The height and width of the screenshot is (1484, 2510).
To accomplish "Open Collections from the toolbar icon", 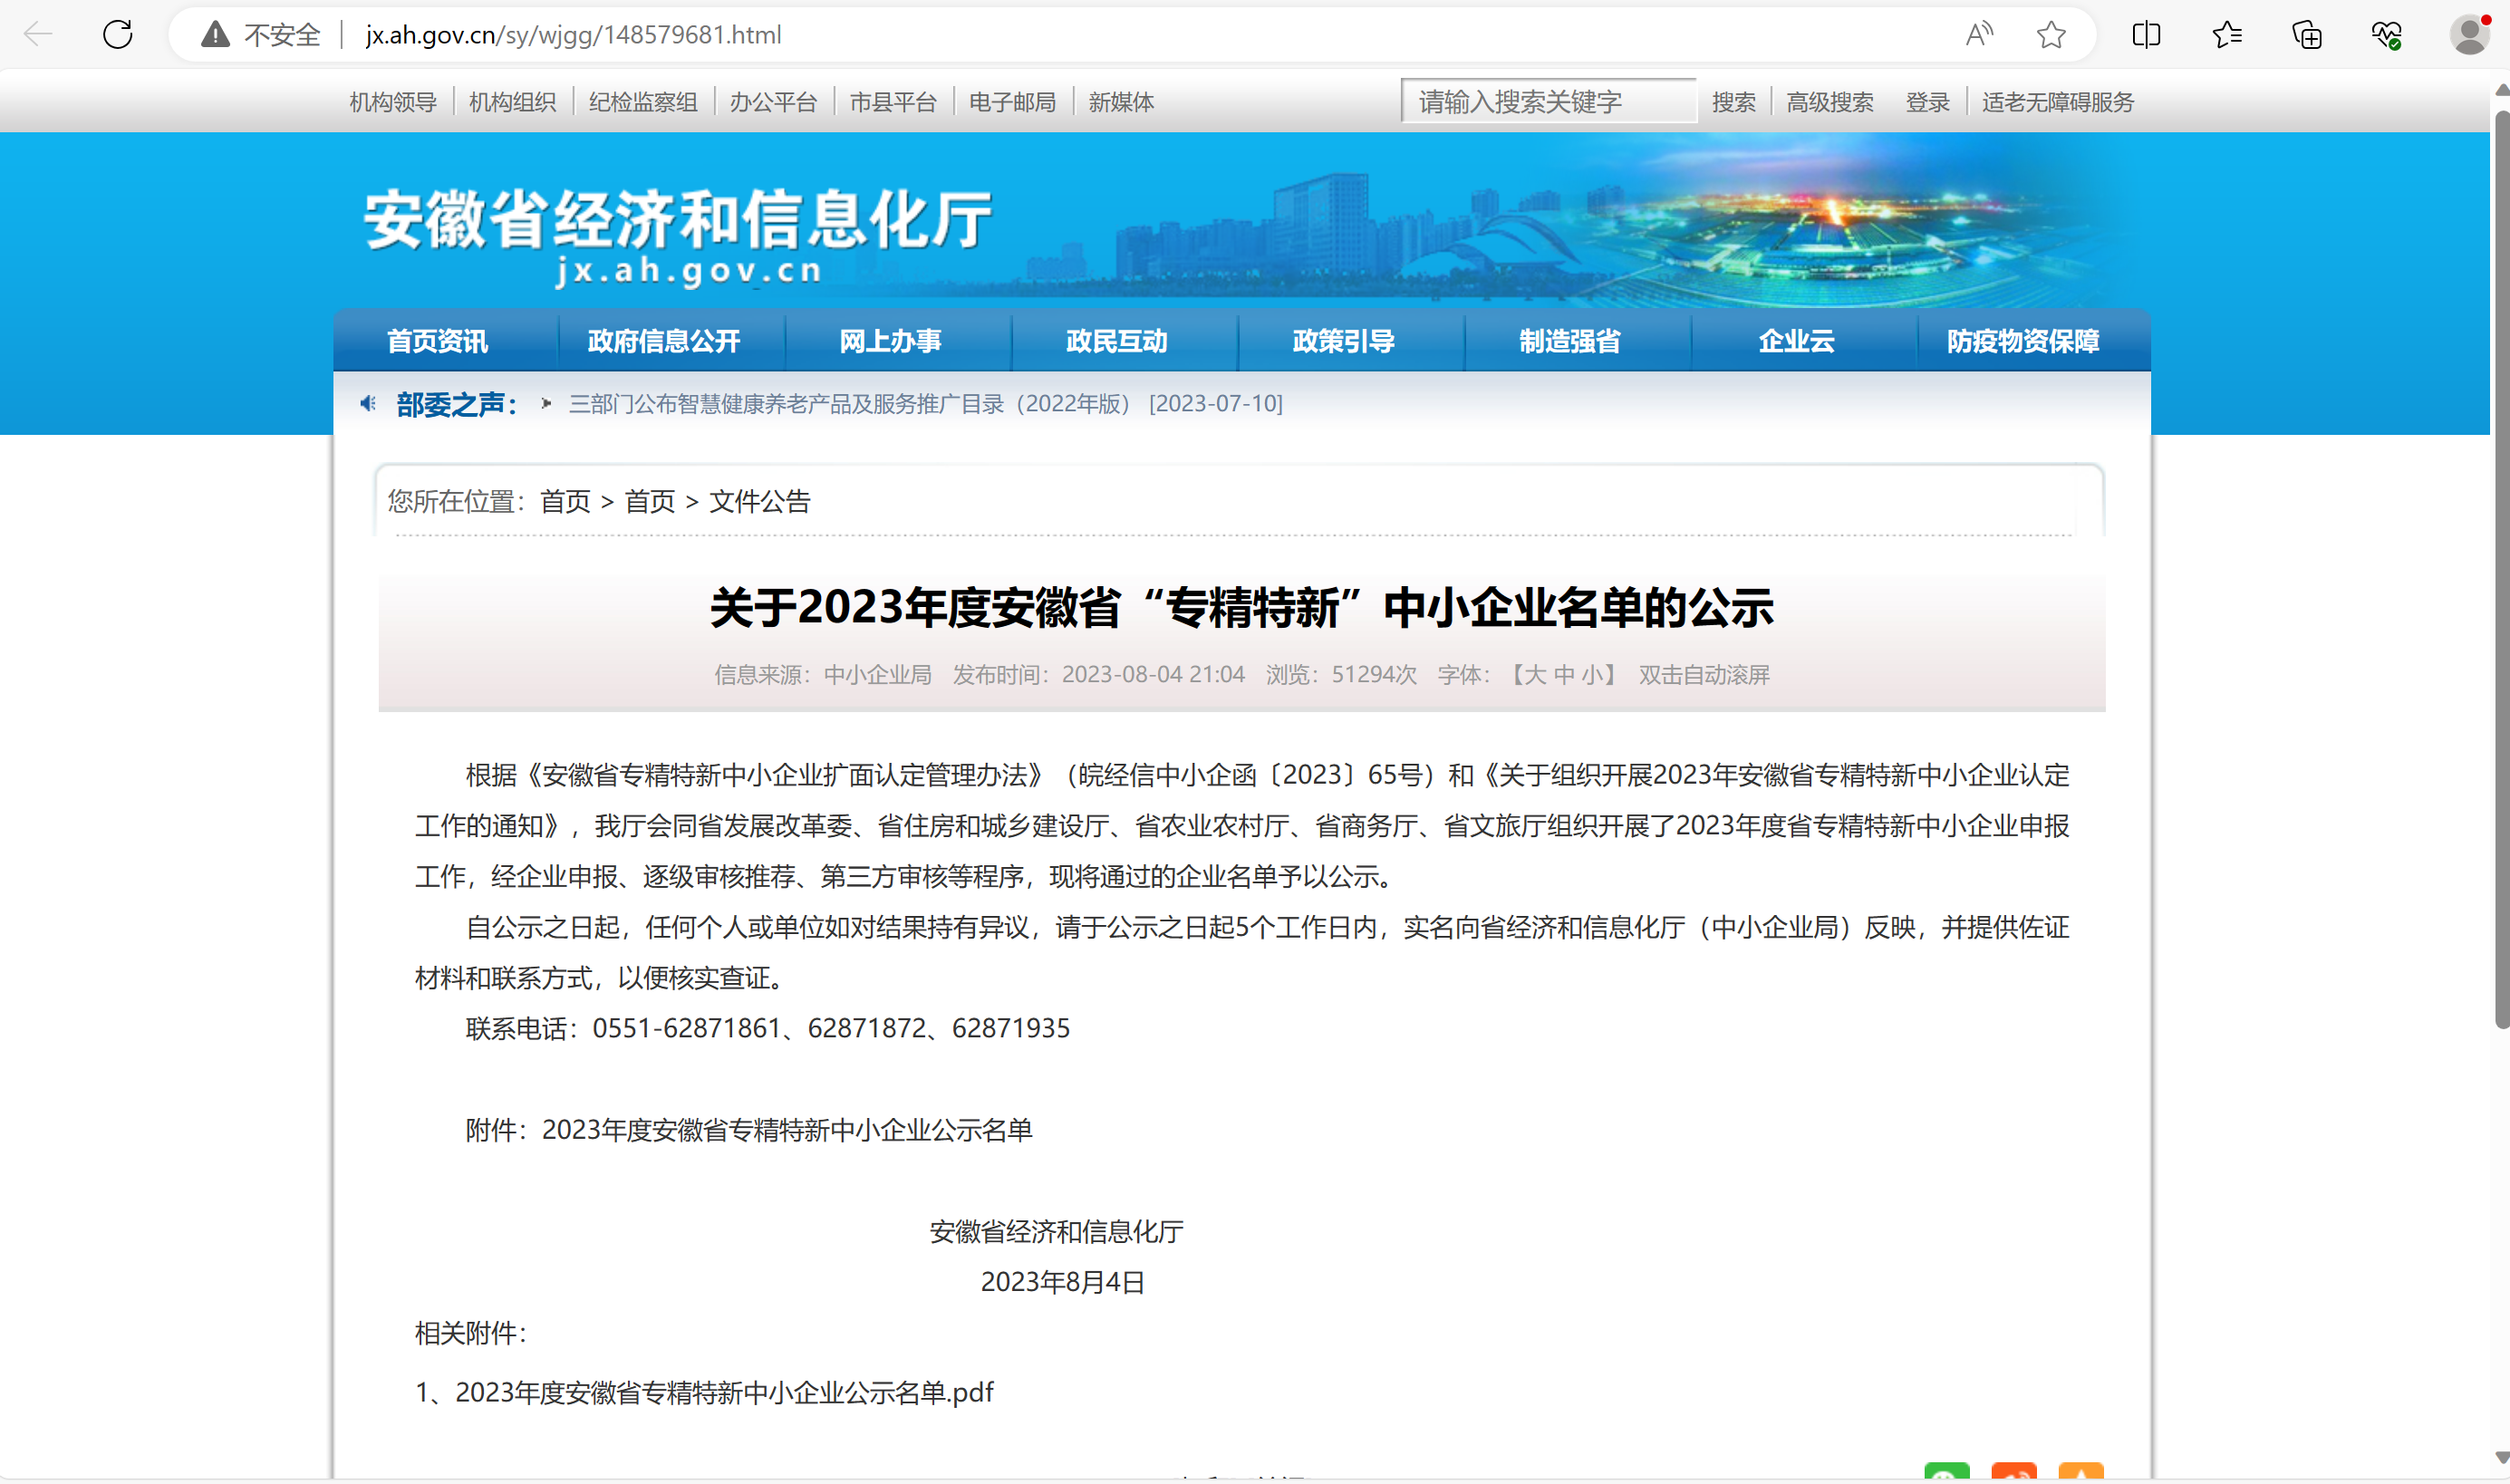I will pyautogui.click(x=2307, y=34).
